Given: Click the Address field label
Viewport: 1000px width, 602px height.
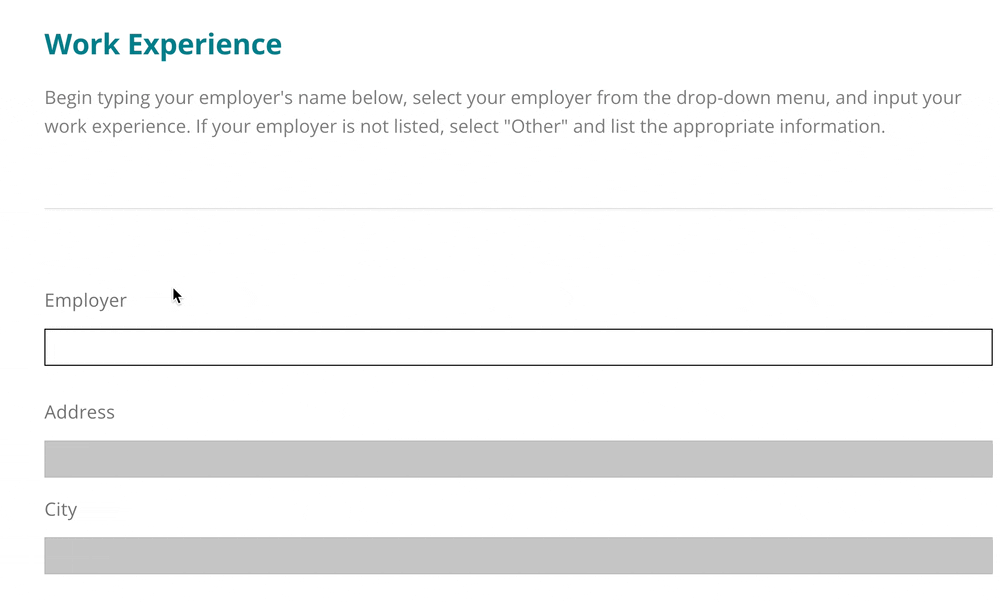Looking at the screenshot, I should 79,412.
